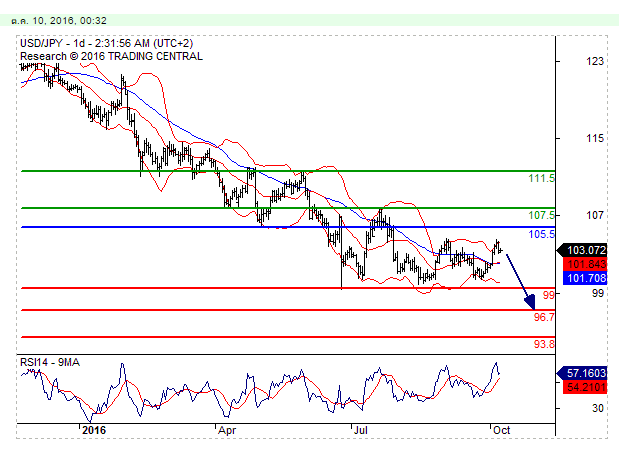The image size is (619, 450).
Task: Select the blue 105.5 pivot label
Action: pyautogui.click(x=541, y=234)
